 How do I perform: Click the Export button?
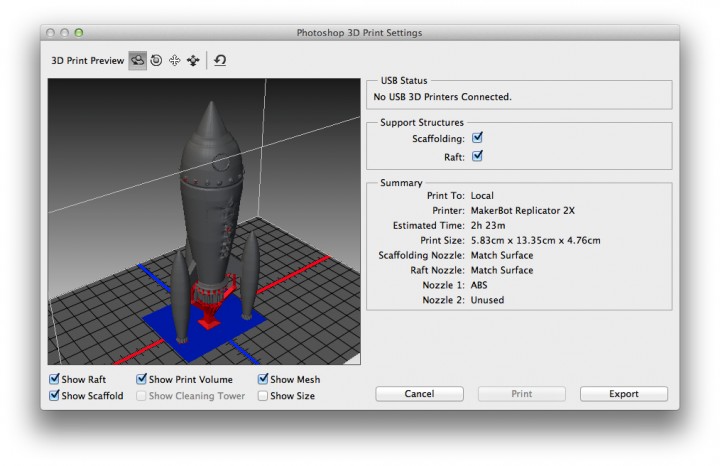pos(624,394)
